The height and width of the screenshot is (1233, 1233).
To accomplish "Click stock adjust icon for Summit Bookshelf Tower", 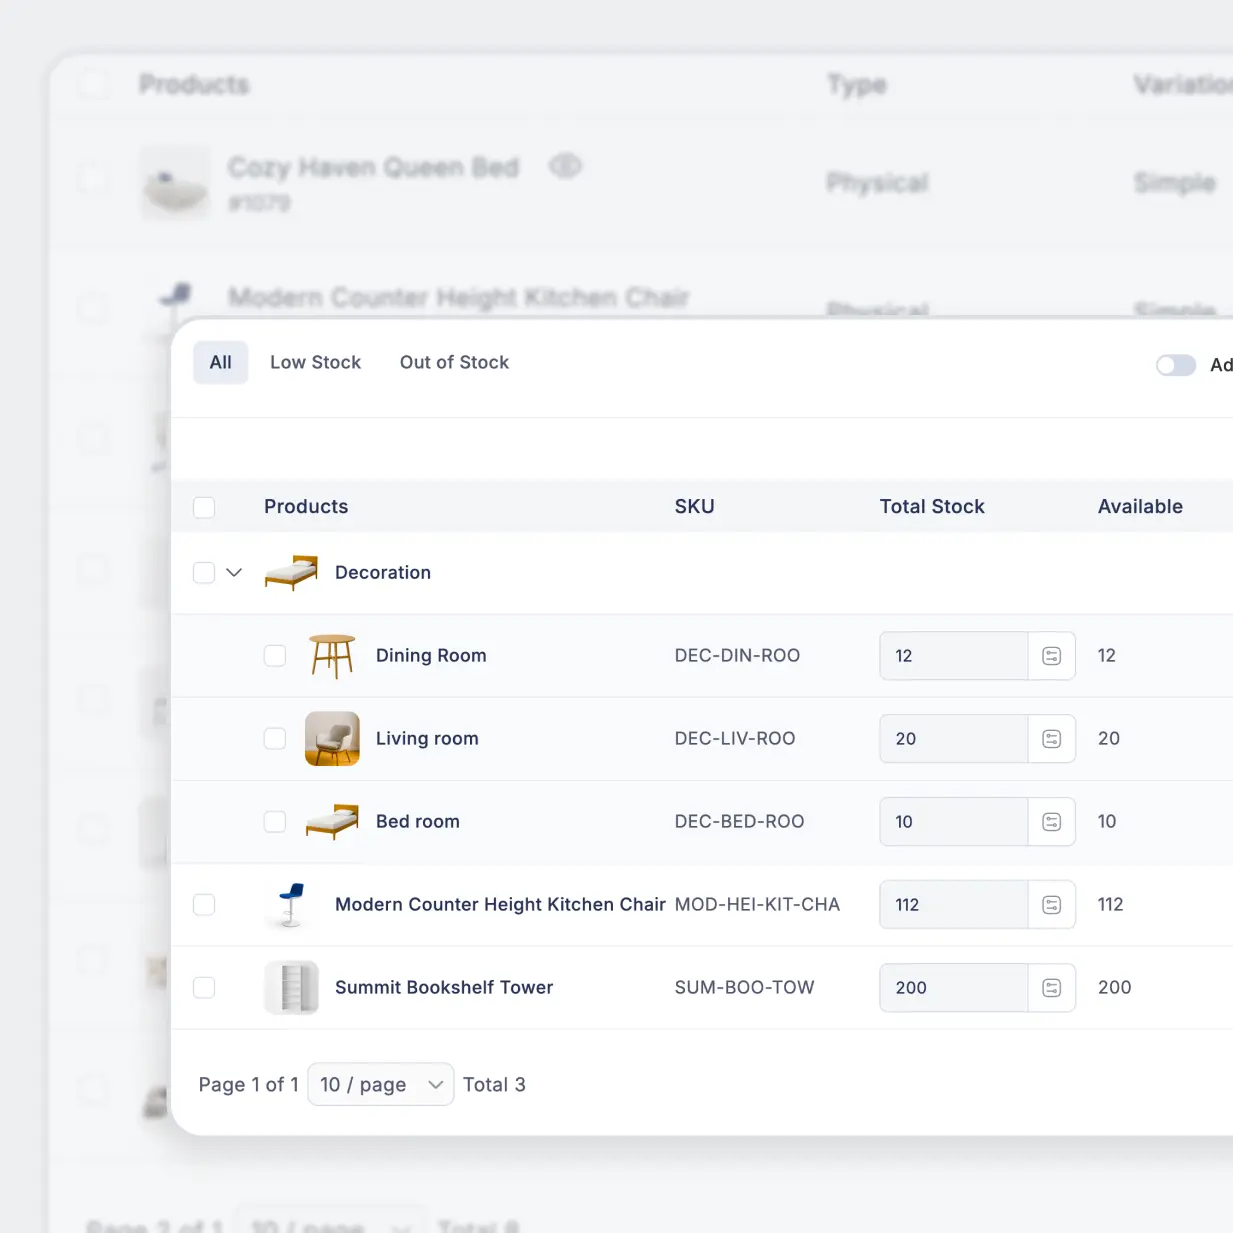I will pos(1051,988).
